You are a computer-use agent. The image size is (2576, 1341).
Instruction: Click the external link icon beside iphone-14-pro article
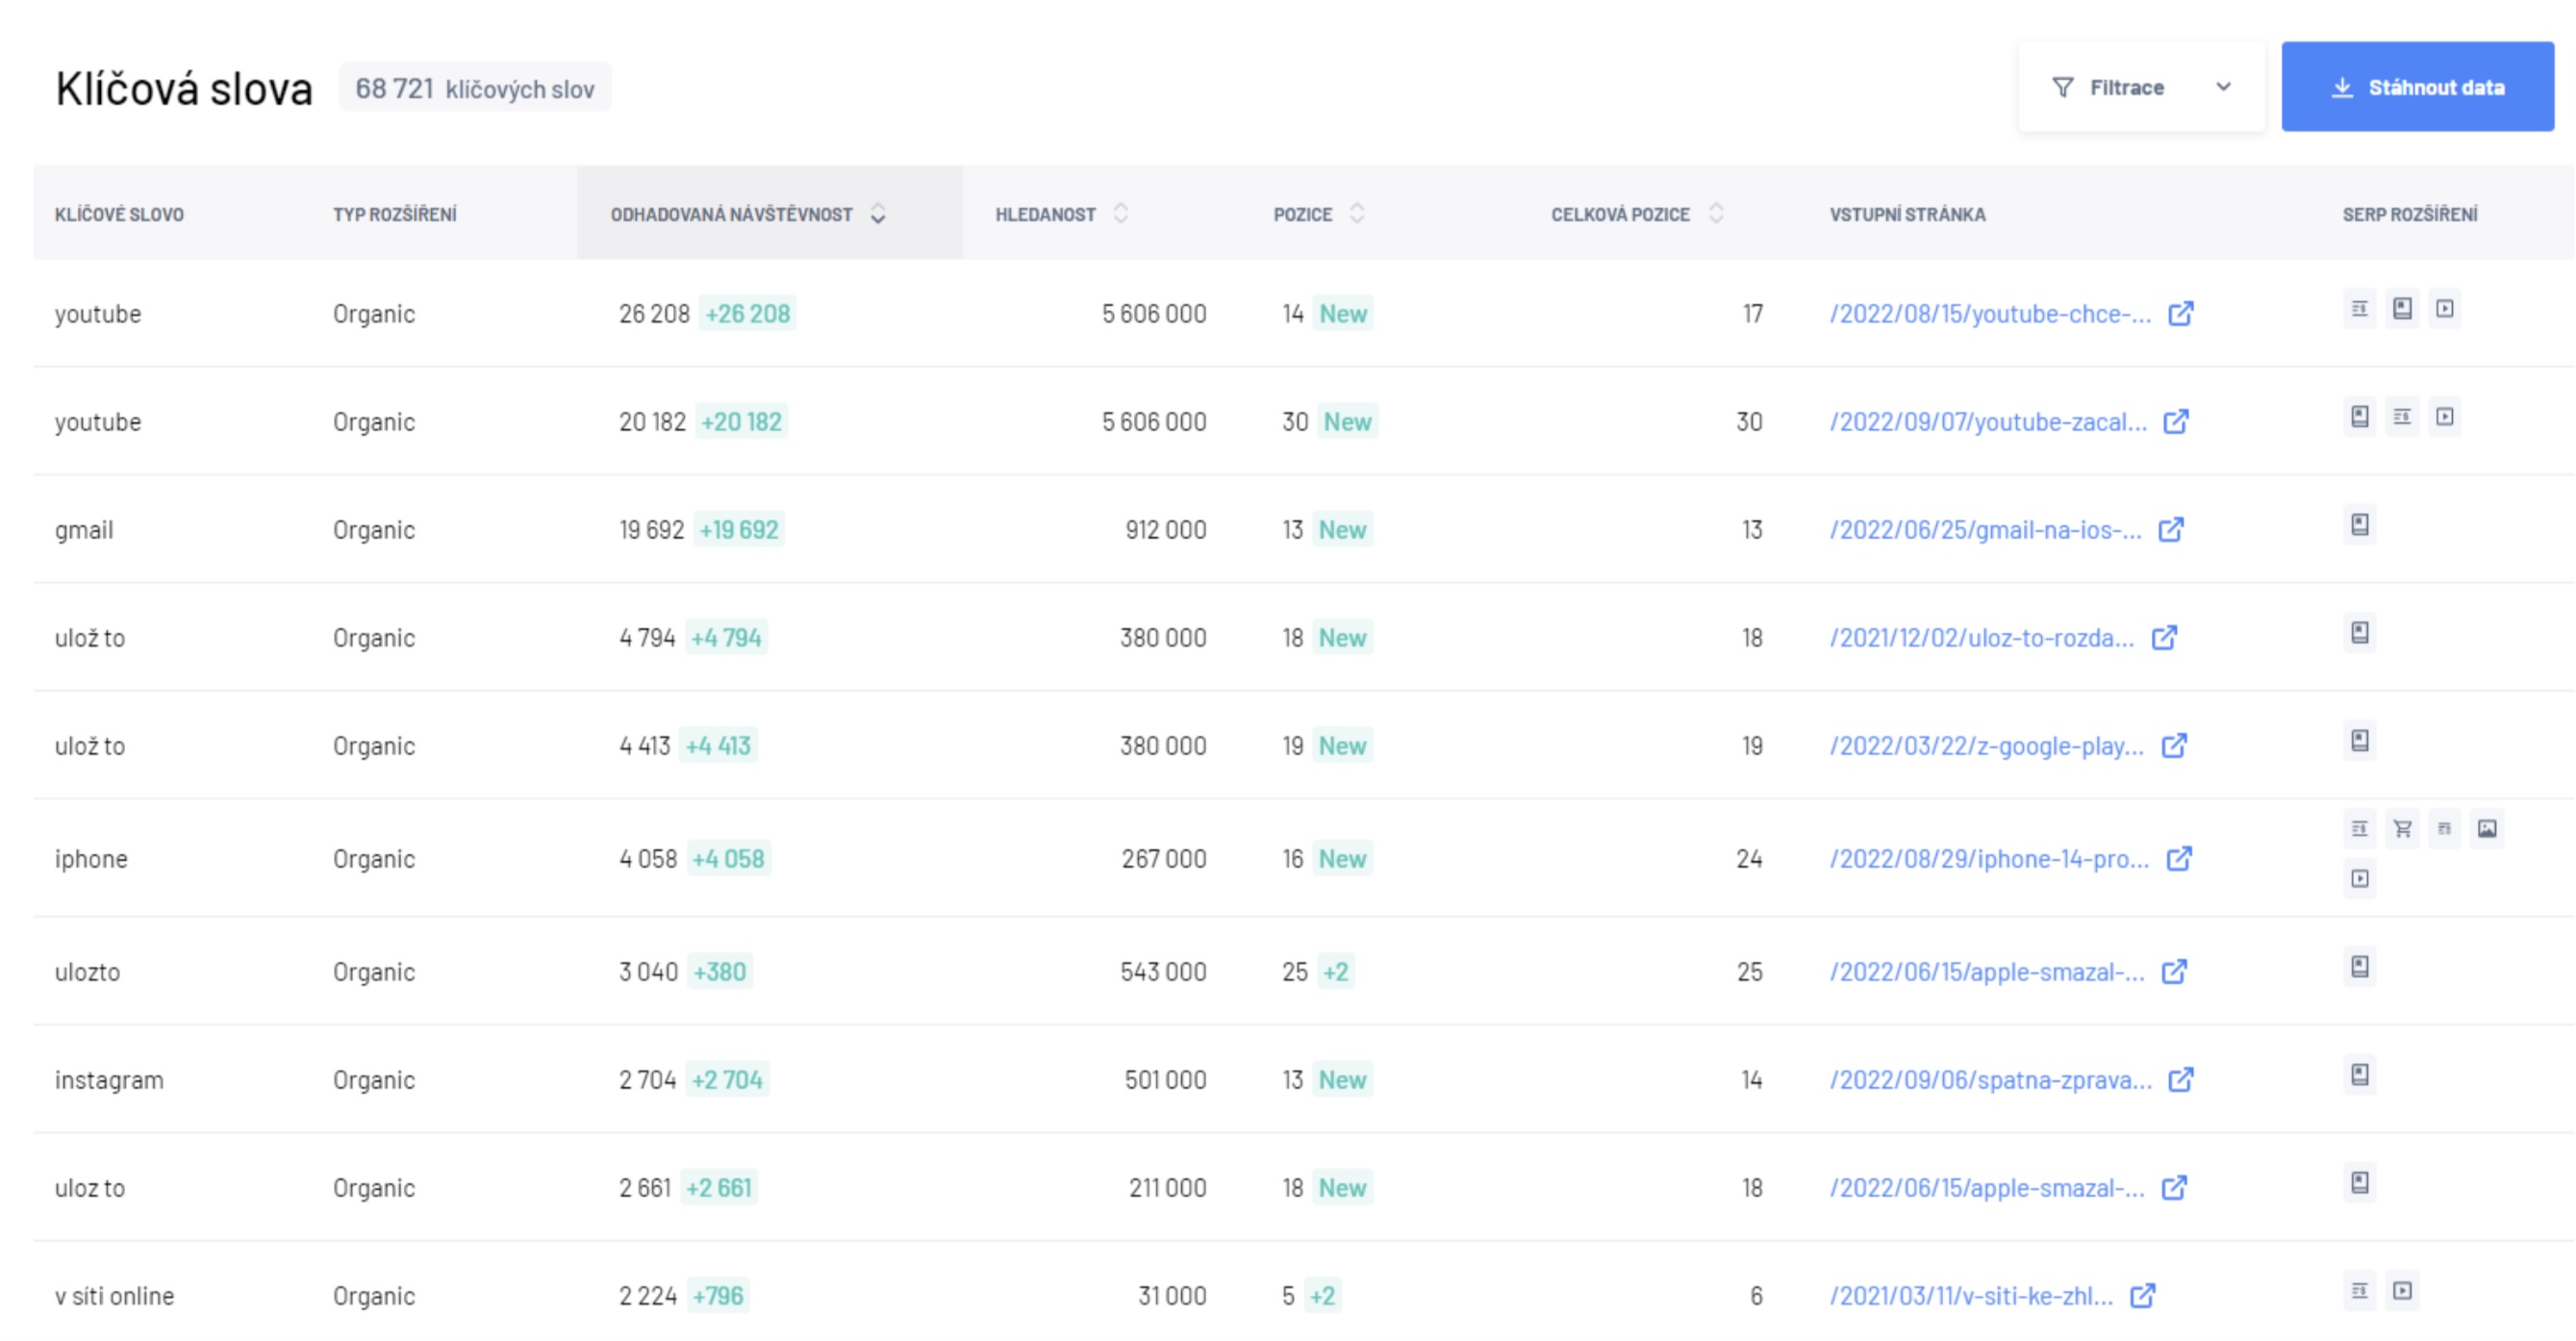(x=2178, y=858)
